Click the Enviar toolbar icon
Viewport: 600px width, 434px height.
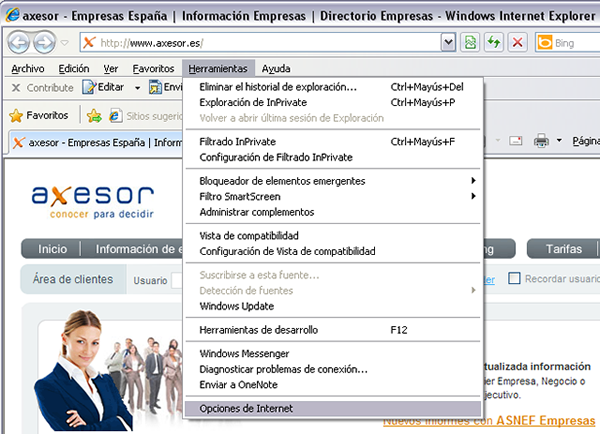tap(155, 87)
